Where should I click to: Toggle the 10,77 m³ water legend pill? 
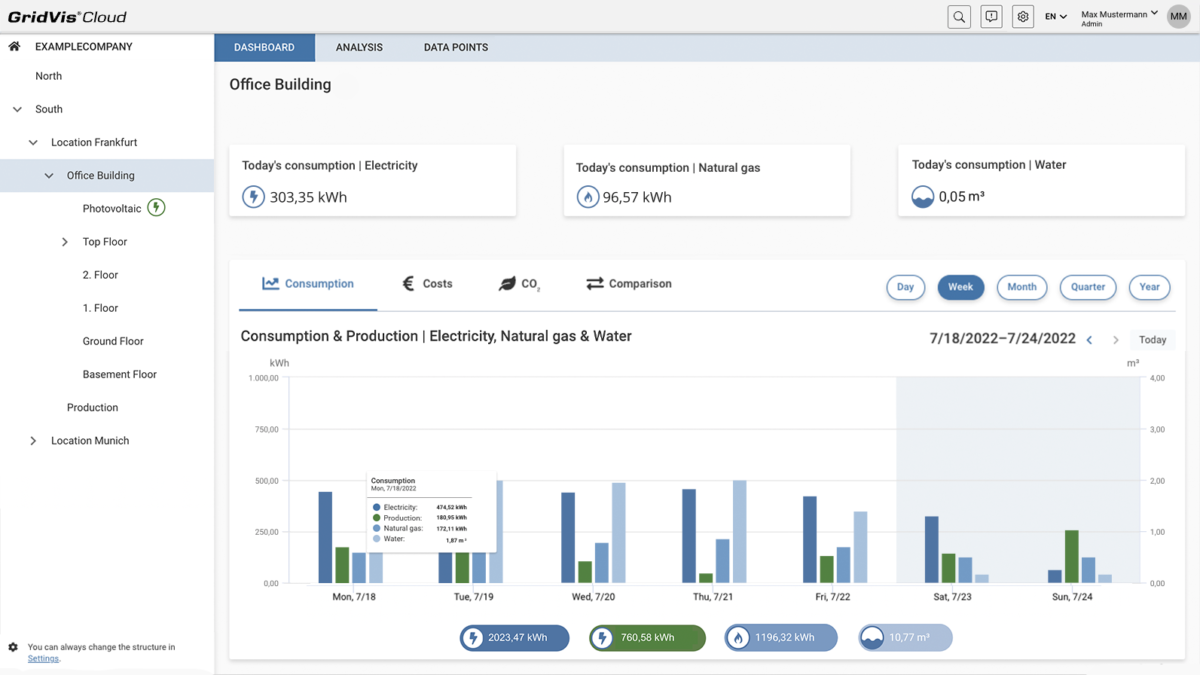point(905,638)
